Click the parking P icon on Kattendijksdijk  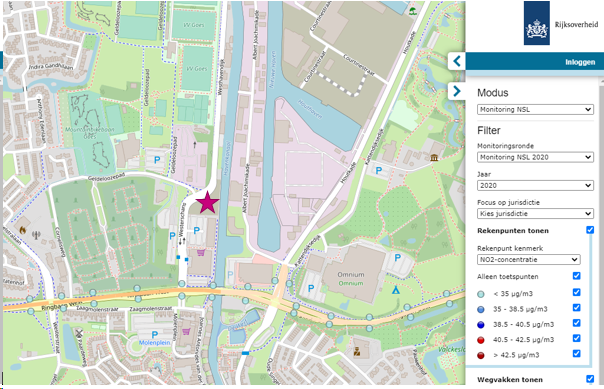(x=379, y=170)
